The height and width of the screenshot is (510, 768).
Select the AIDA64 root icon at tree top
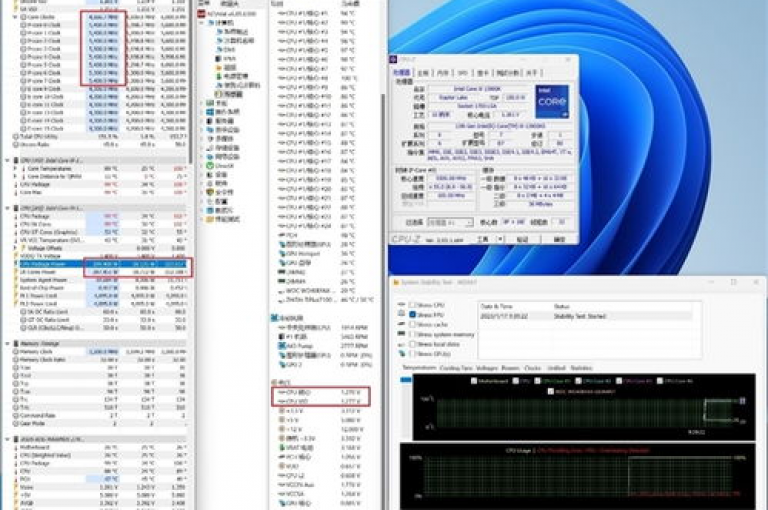click(x=201, y=14)
